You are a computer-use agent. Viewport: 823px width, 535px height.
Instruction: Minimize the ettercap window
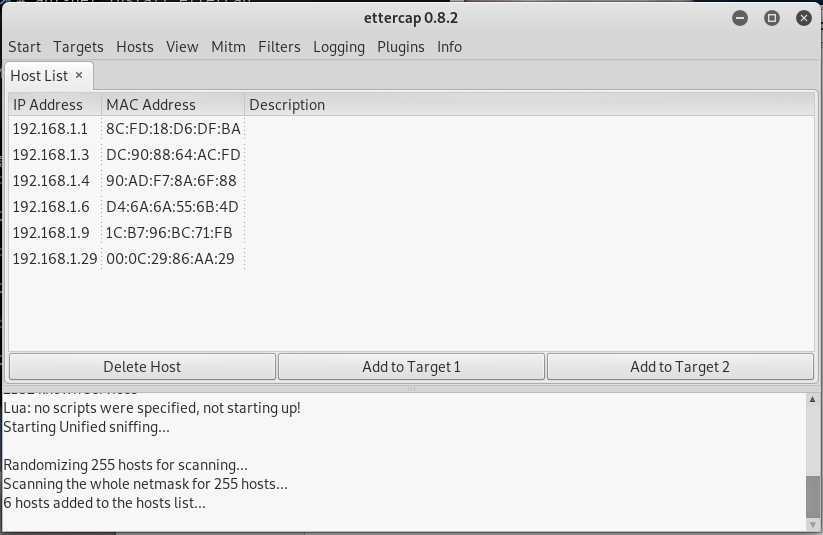point(740,18)
